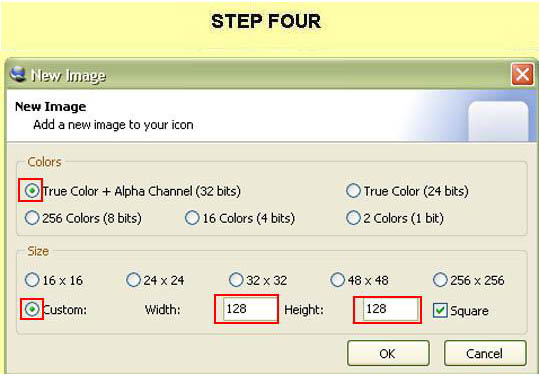539x378 pixels.
Task: Choose the 16 x 16 size
Action: [32, 280]
